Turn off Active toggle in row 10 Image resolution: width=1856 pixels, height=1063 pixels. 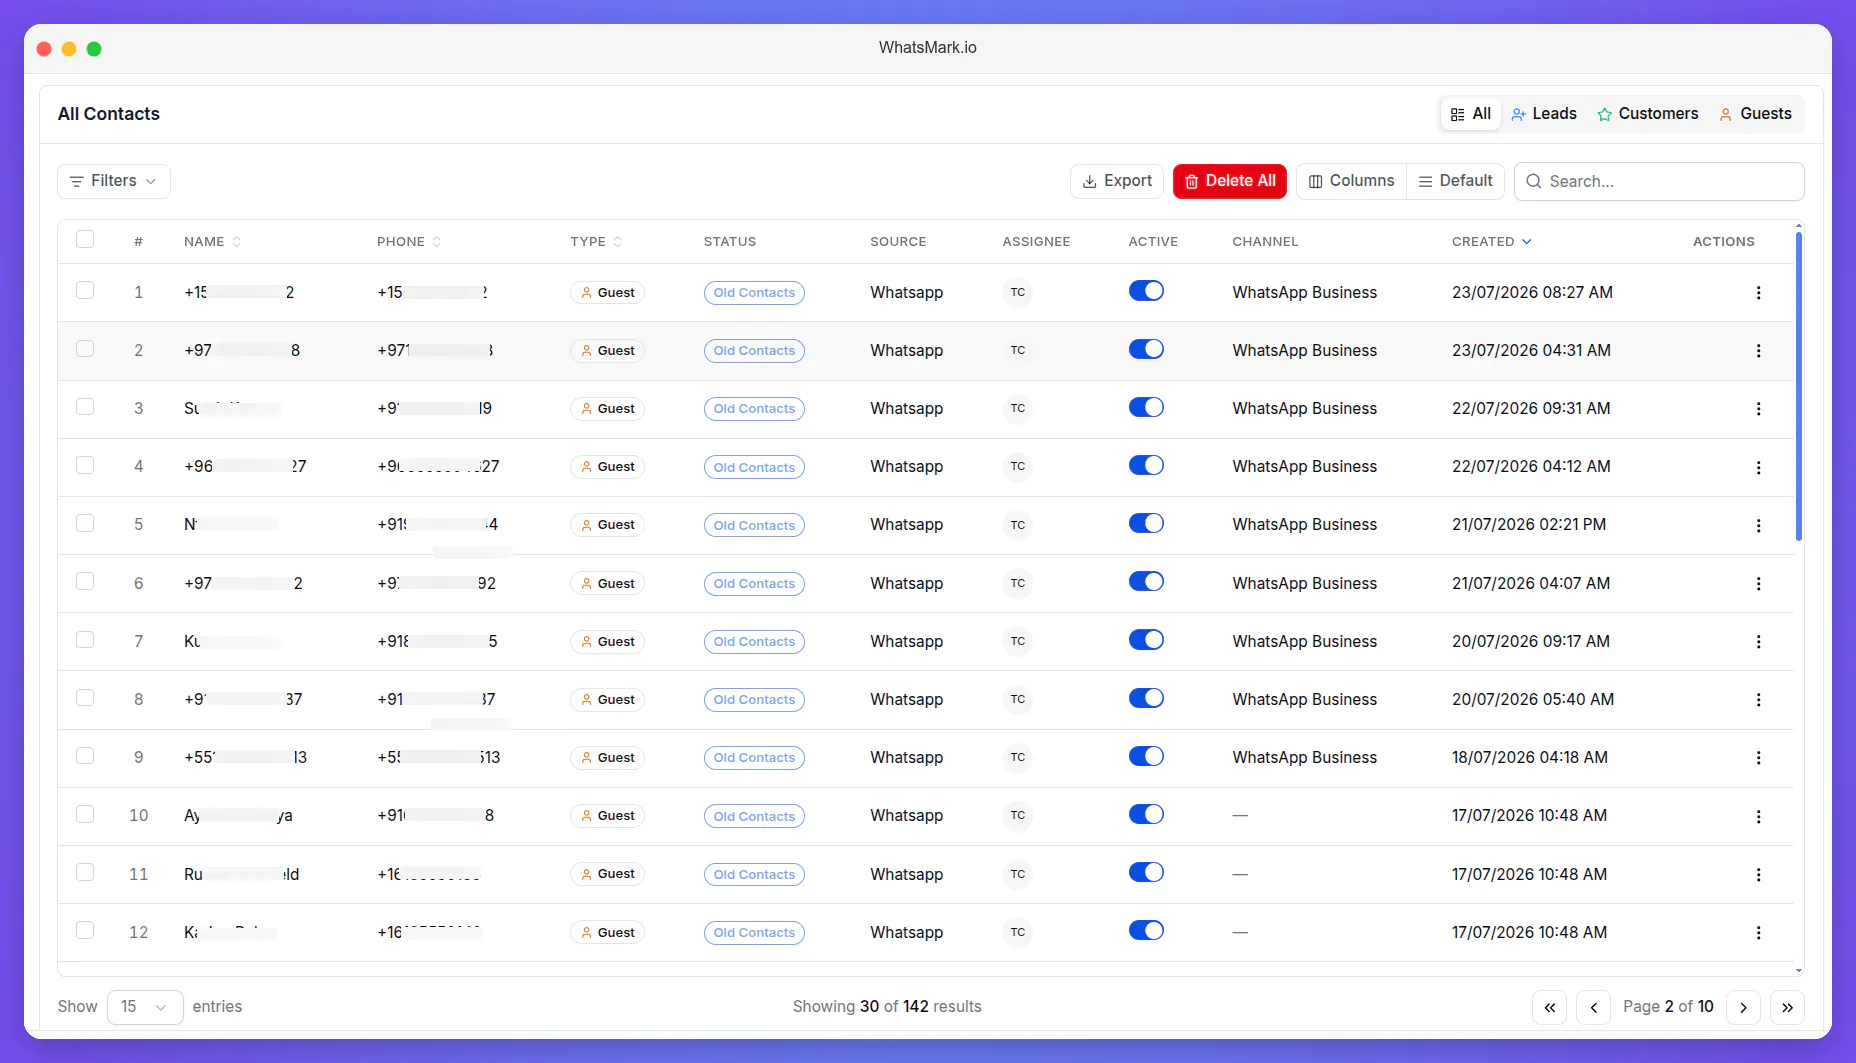pyautogui.click(x=1146, y=814)
